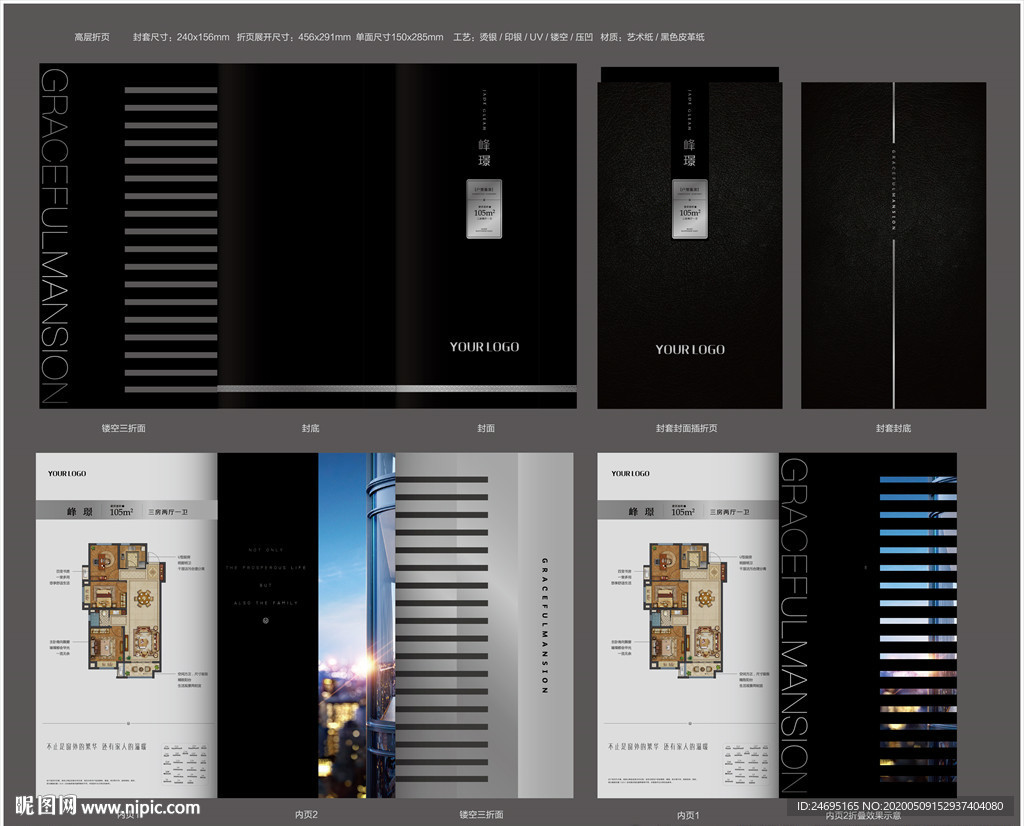Open the www.nipic.com watermark link
This screenshot has width=1024, height=826.
pos(140,807)
